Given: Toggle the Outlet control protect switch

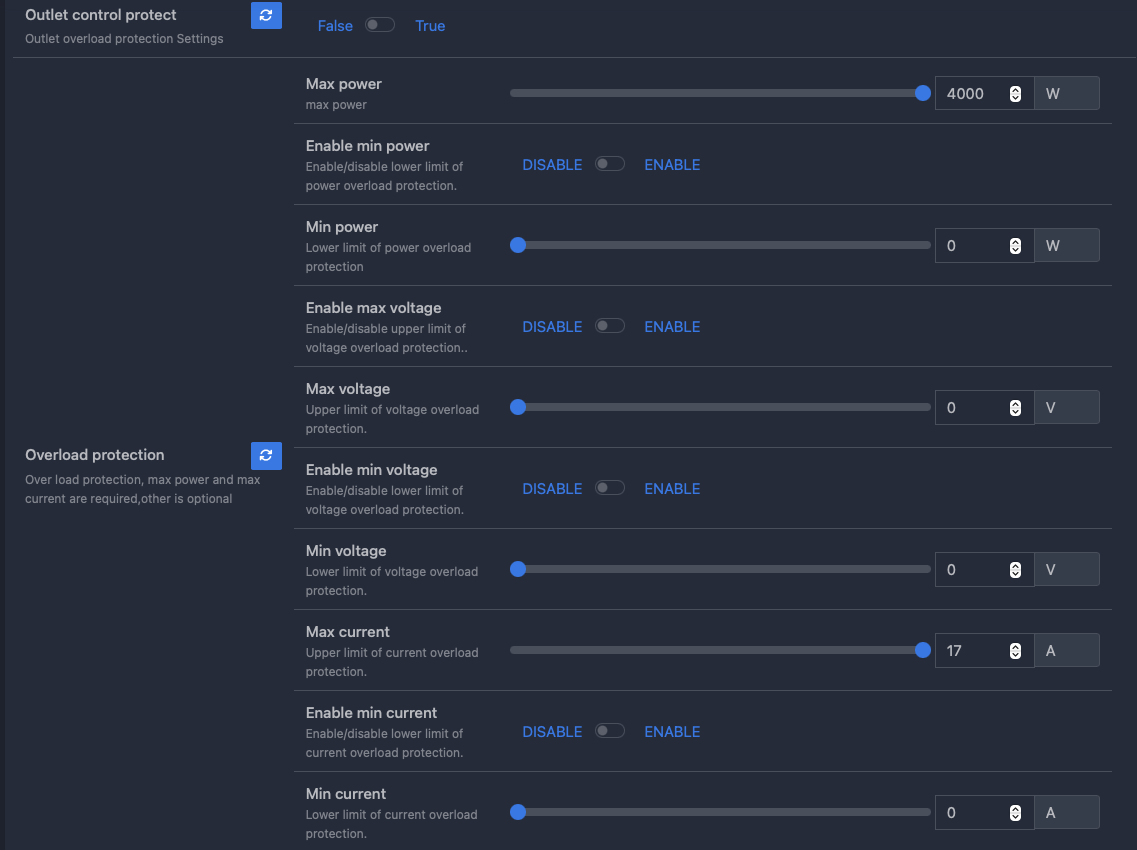Looking at the screenshot, I should tap(380, 25).
